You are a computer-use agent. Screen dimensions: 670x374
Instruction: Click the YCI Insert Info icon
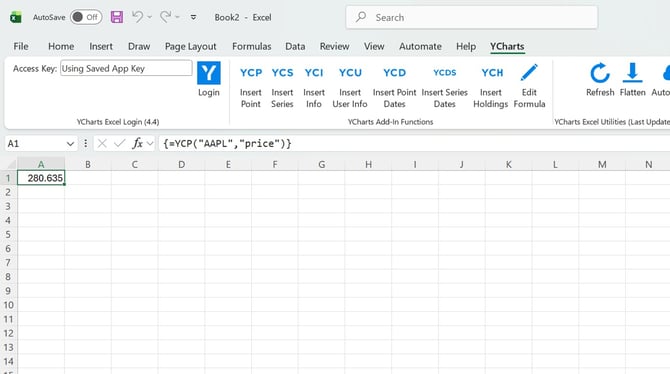pos(314,73)
